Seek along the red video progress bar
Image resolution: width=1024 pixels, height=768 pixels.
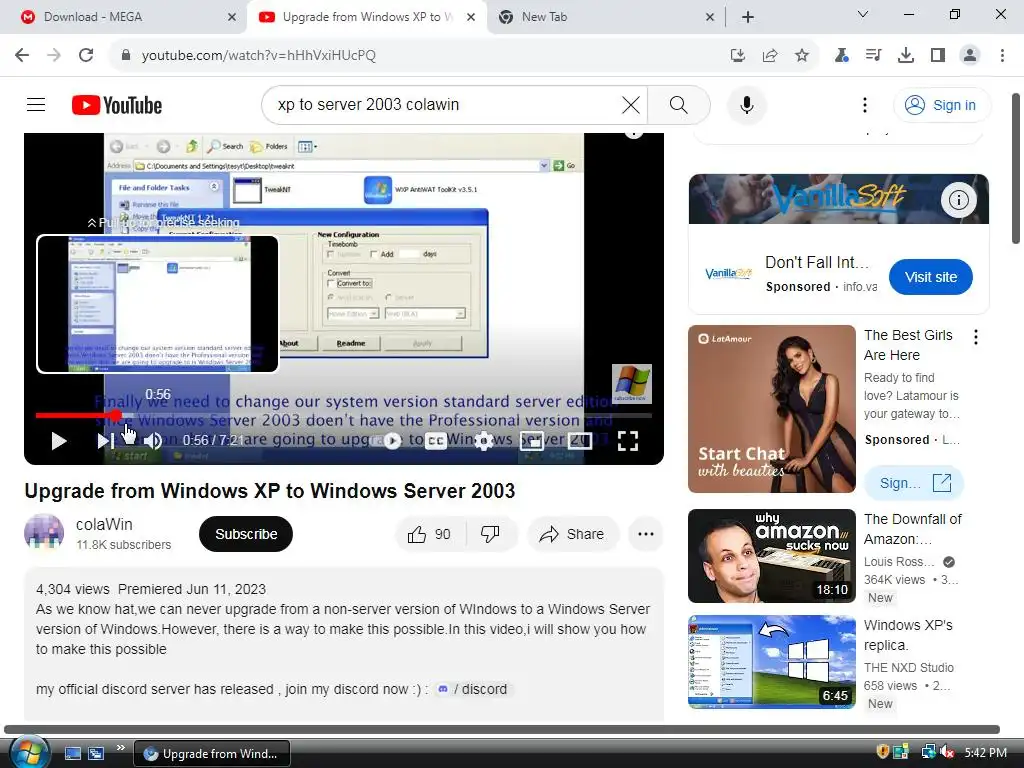pos(344,415)
